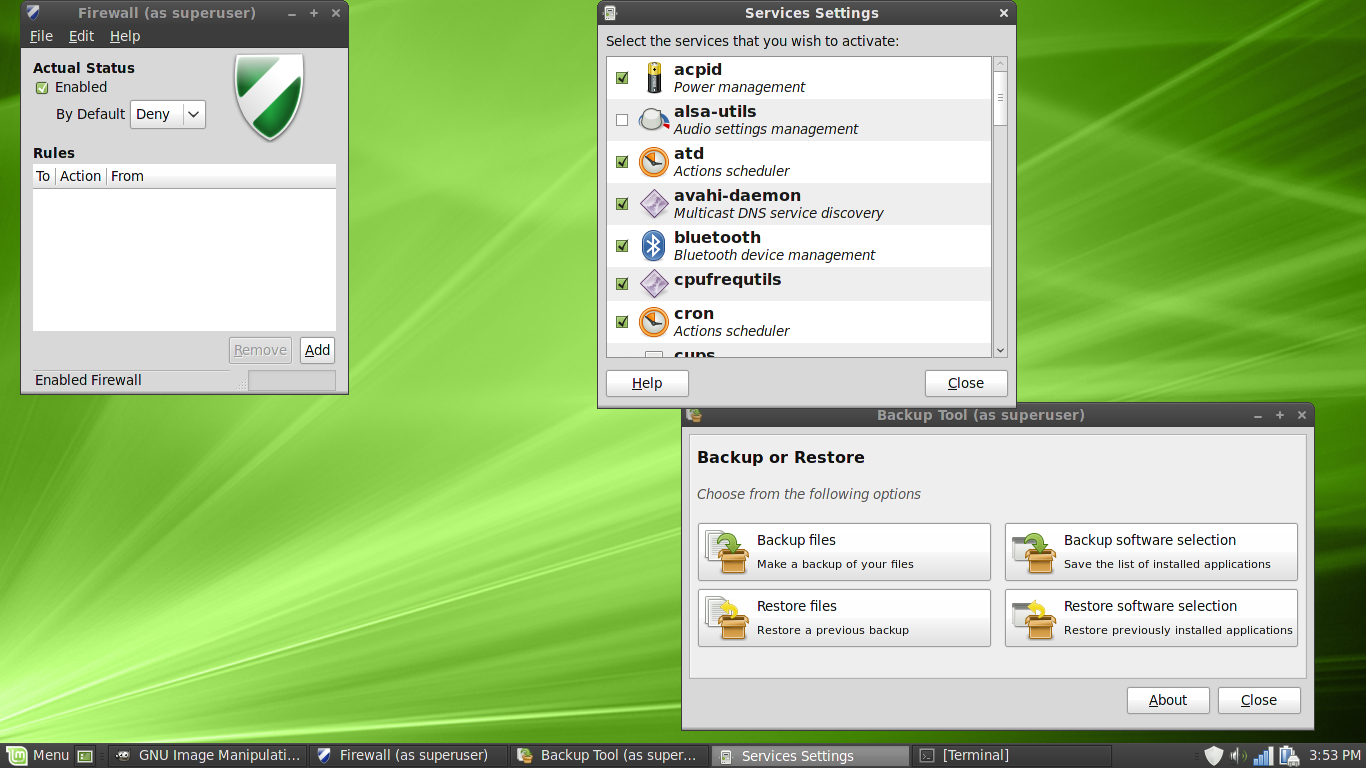Image resolution: width=1366 pixels, height=768 pixels.
Task: Switch to GNU Image Manipulation taskbar window
Action: [207, 755]
